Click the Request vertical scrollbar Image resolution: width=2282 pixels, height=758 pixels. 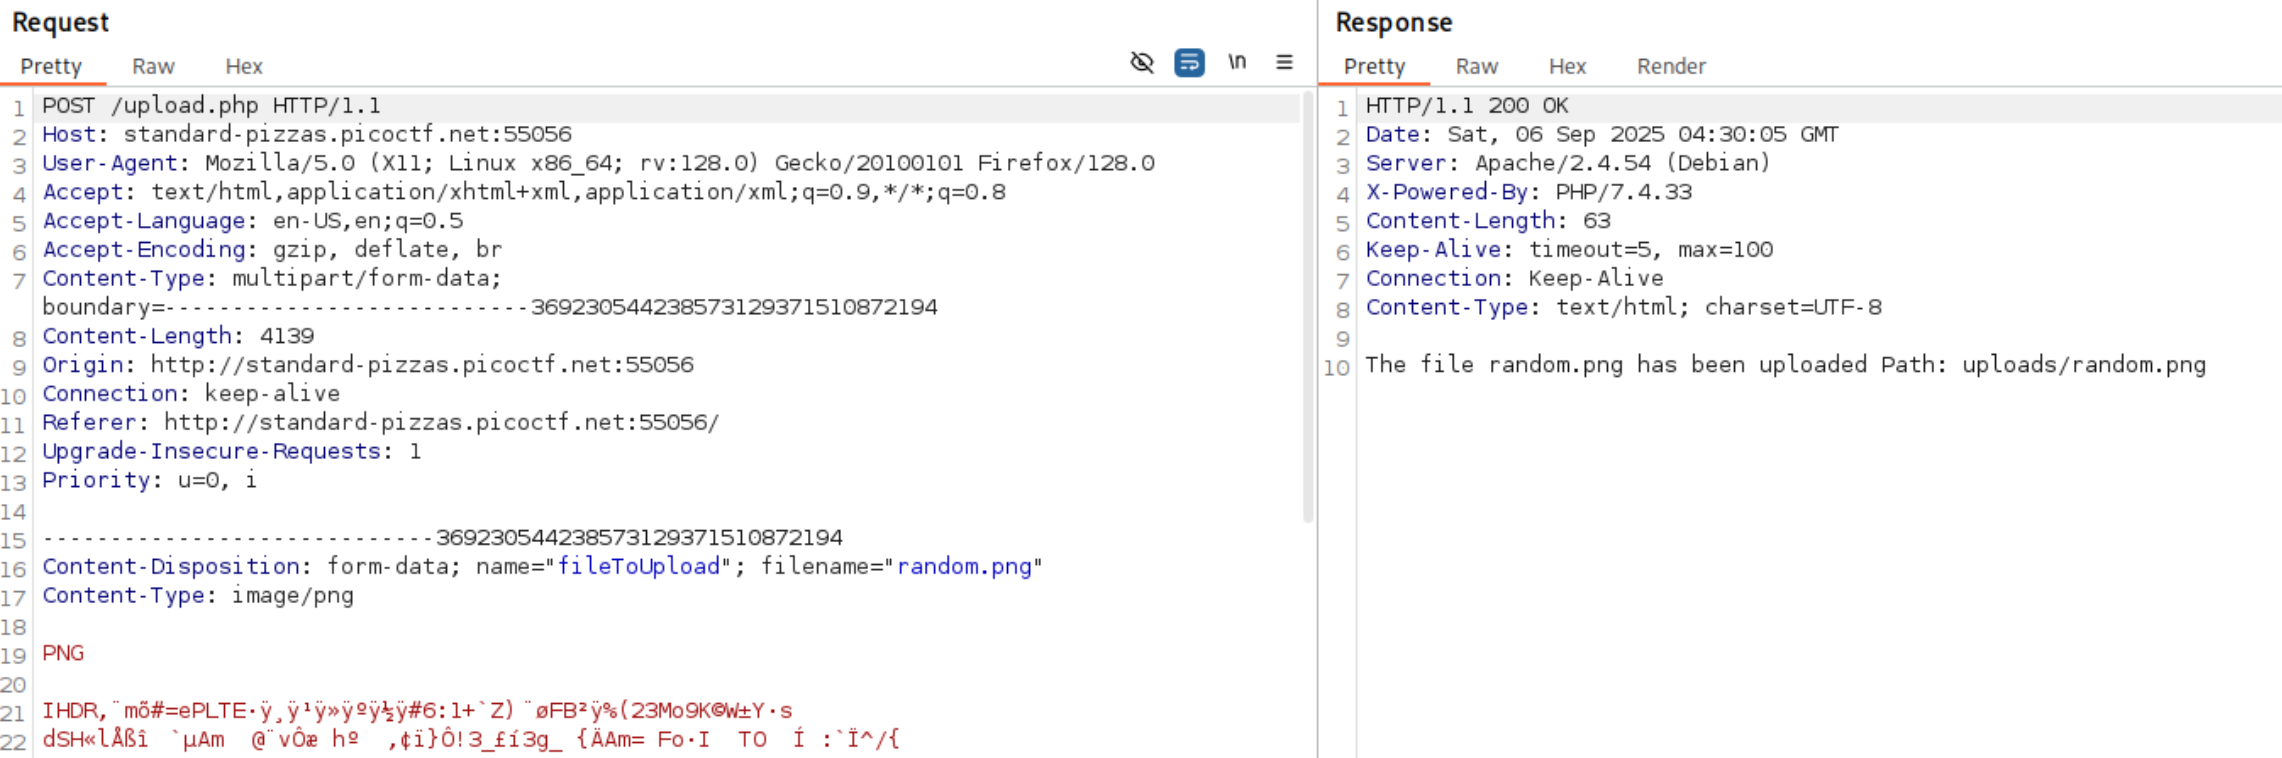tap(1308, 307)
